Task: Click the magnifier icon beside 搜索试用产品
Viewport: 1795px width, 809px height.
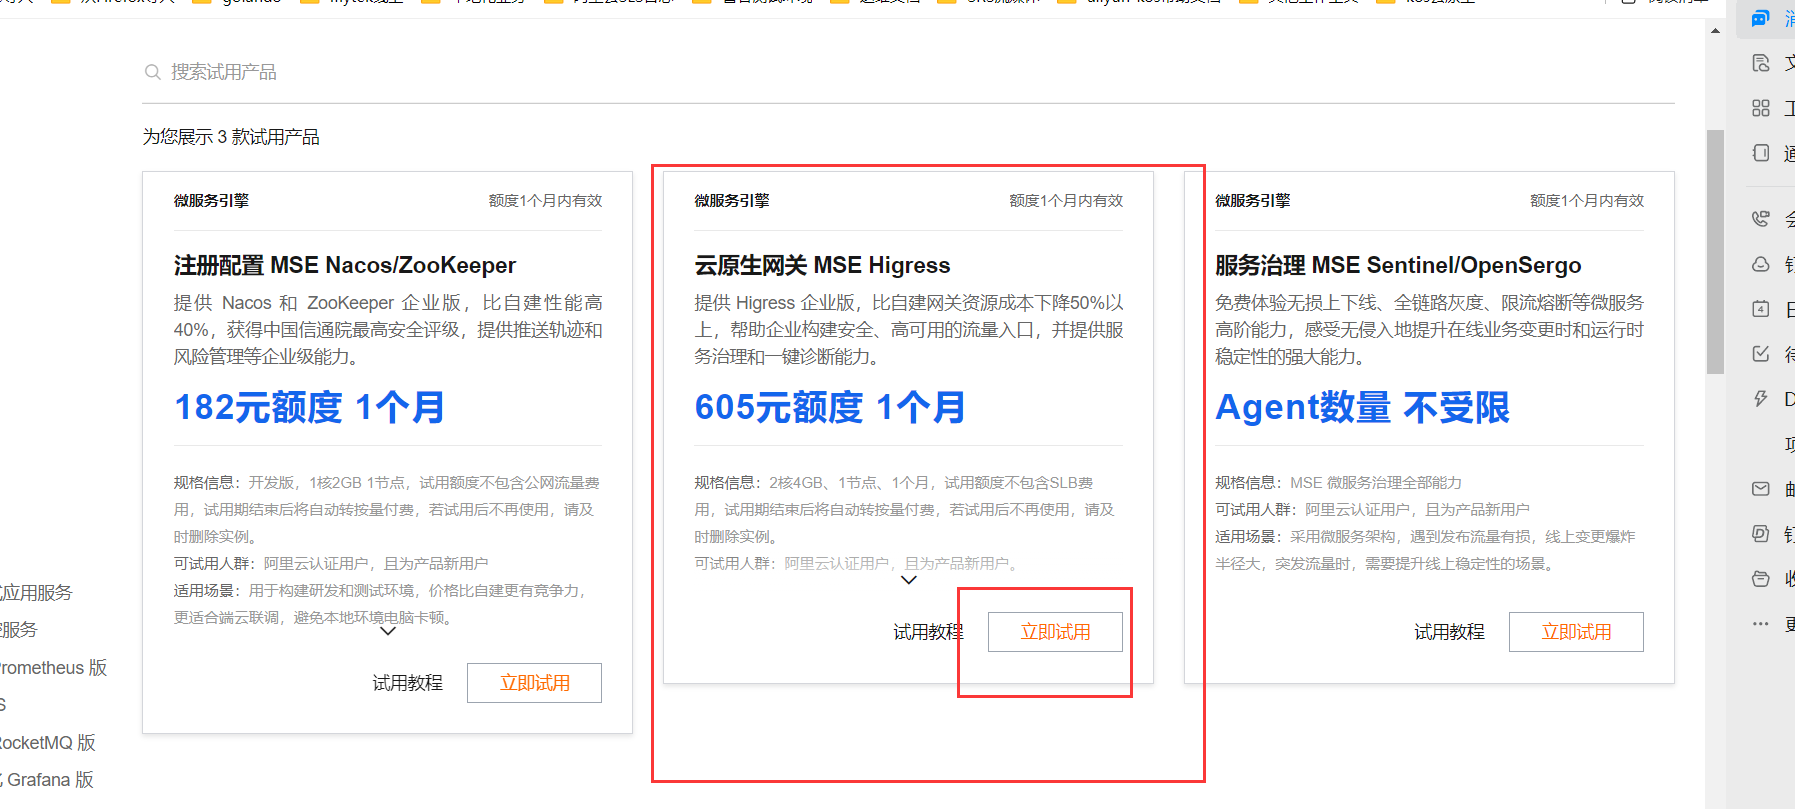Action: (x=153, y=72)
